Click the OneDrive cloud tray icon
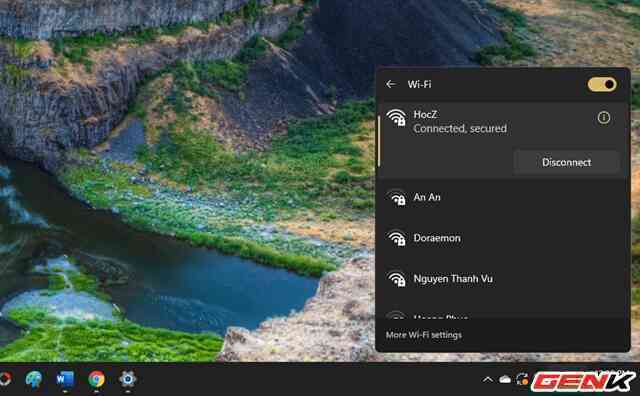640x396 pixels. tap(505, 380)
